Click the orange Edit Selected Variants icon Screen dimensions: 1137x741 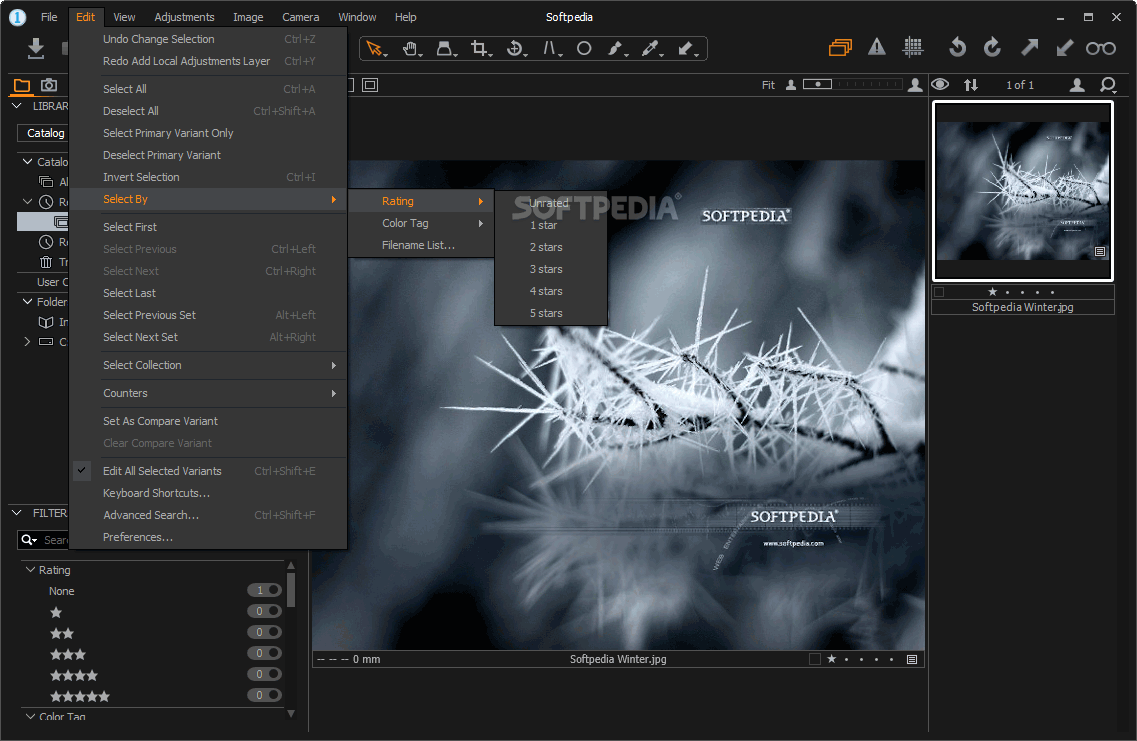pyautogui.click(x=840, y=48)
